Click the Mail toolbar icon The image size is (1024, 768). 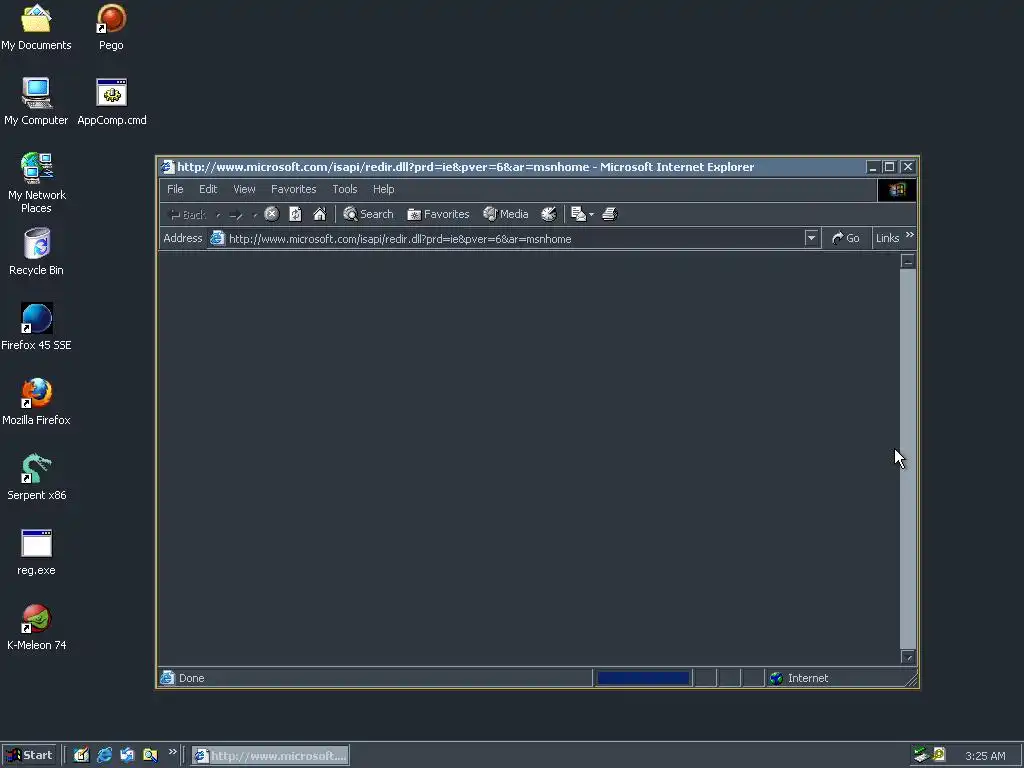coord(578,214)
